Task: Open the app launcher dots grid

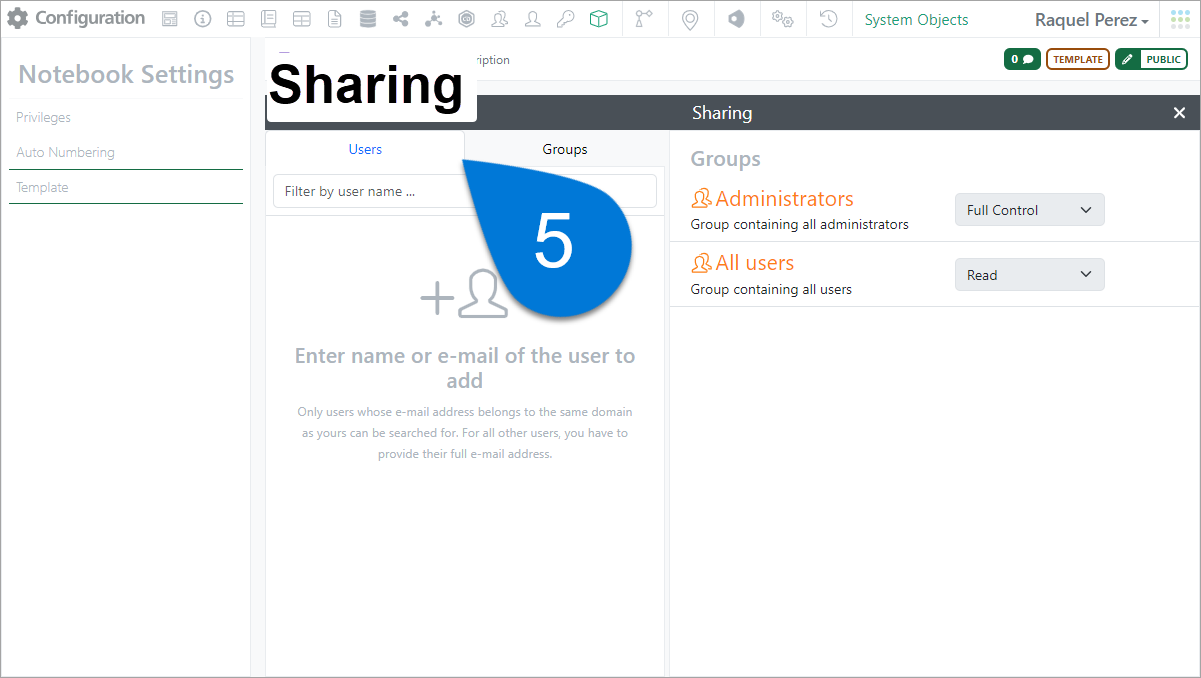Action: pyautogui.click(x=1181, y=19)
